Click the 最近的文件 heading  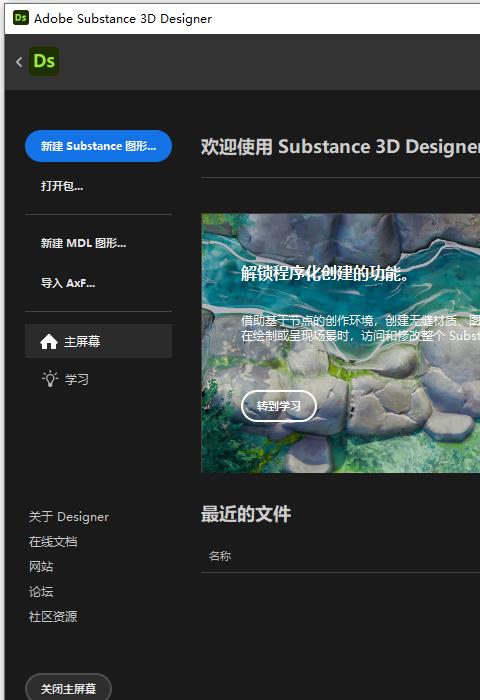[x=246, y=514]
